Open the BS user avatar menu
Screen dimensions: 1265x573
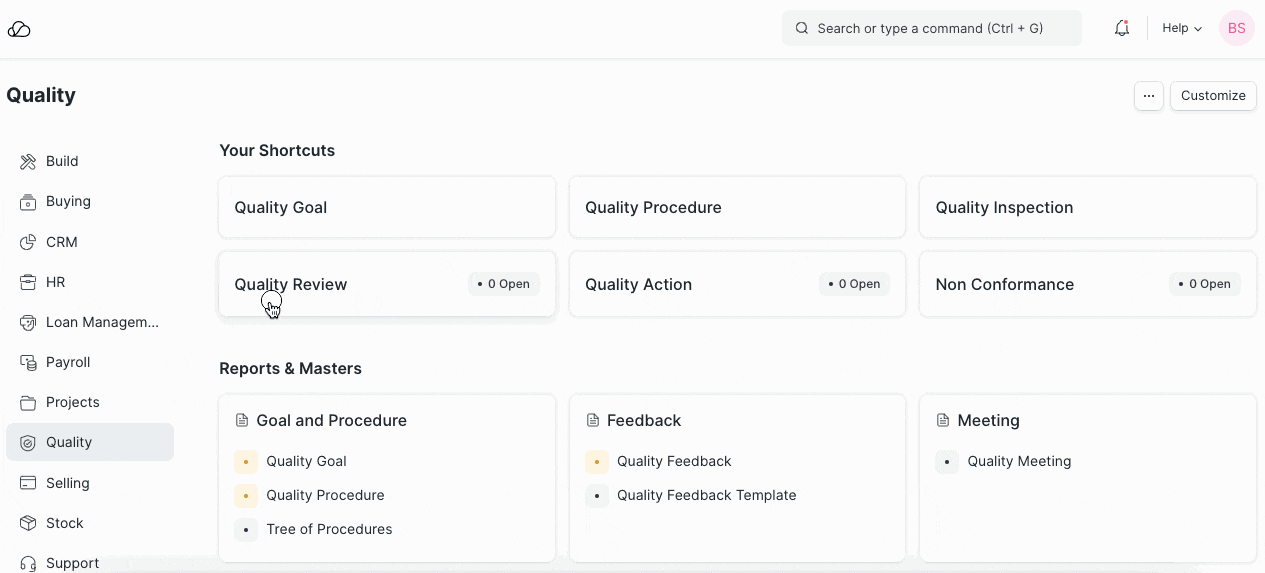pyautogui.click(x=1236, y=28)
